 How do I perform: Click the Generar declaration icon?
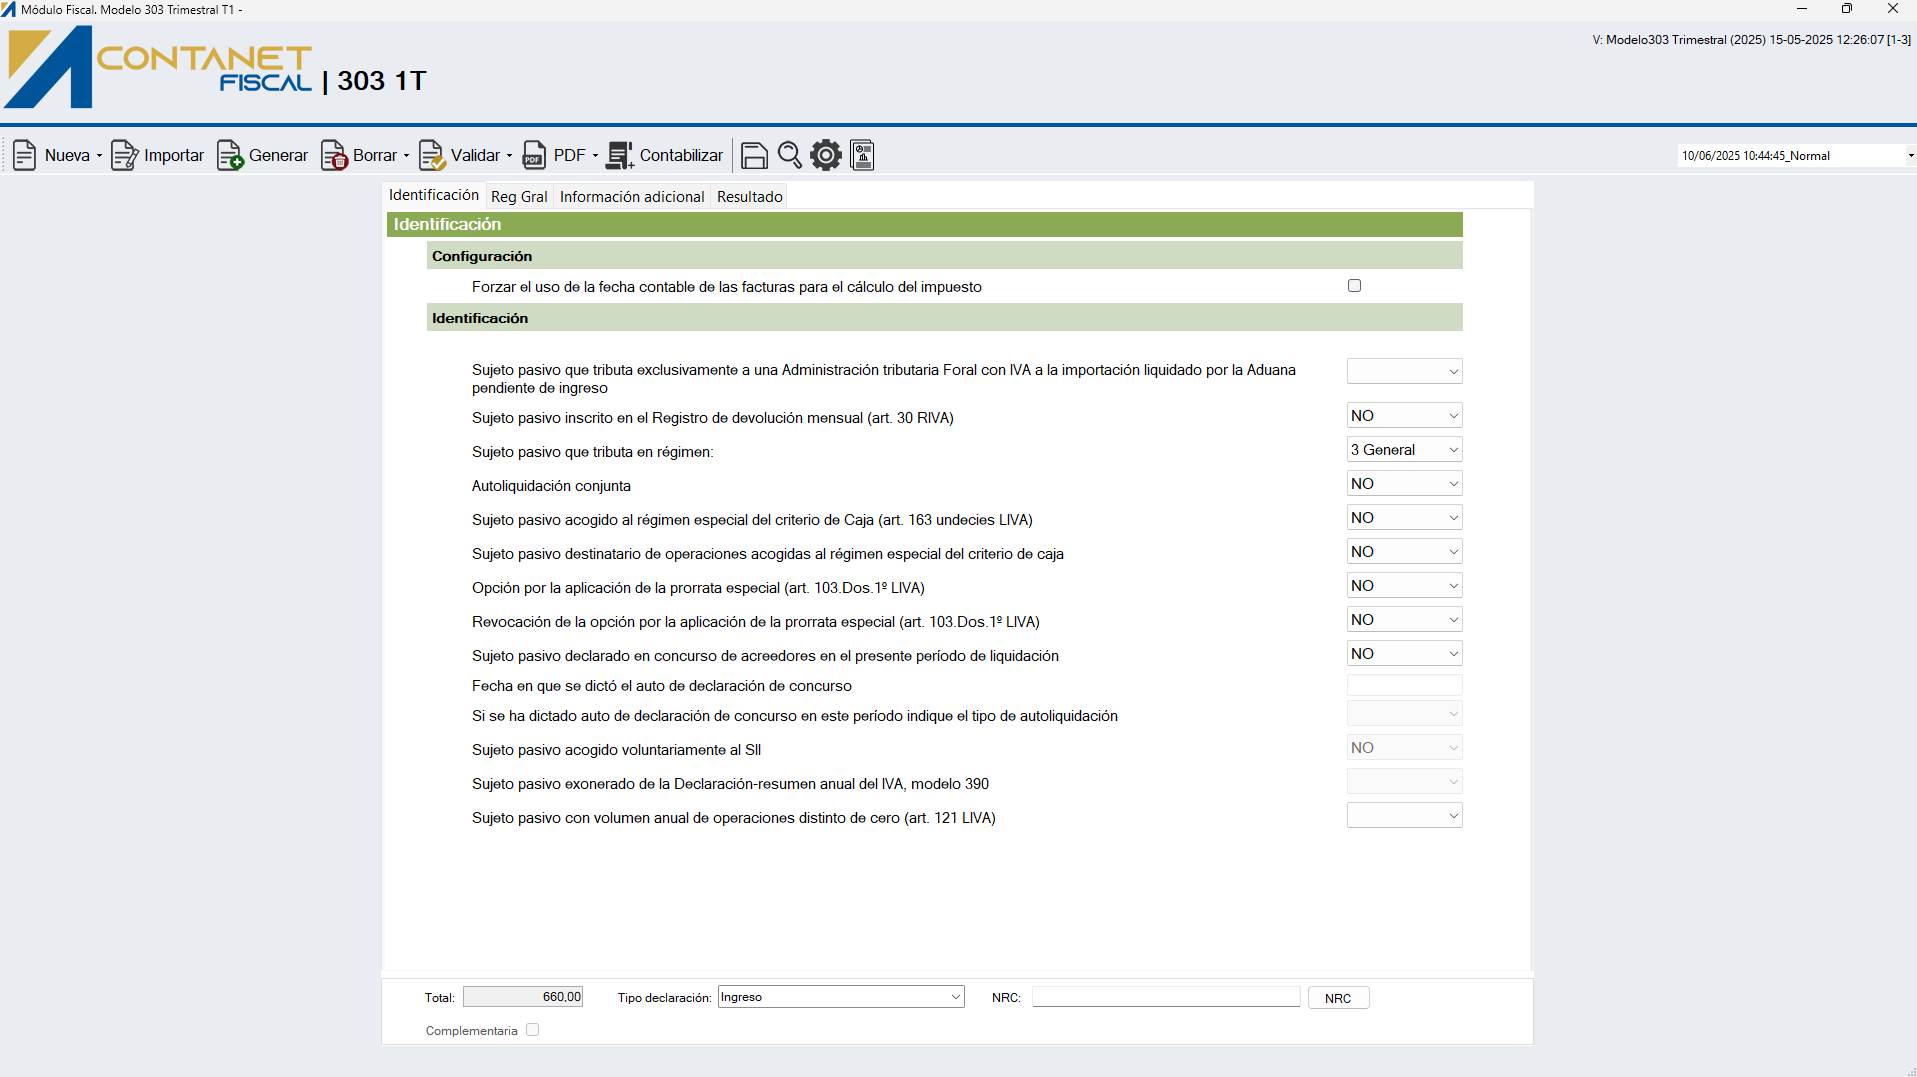230,155
